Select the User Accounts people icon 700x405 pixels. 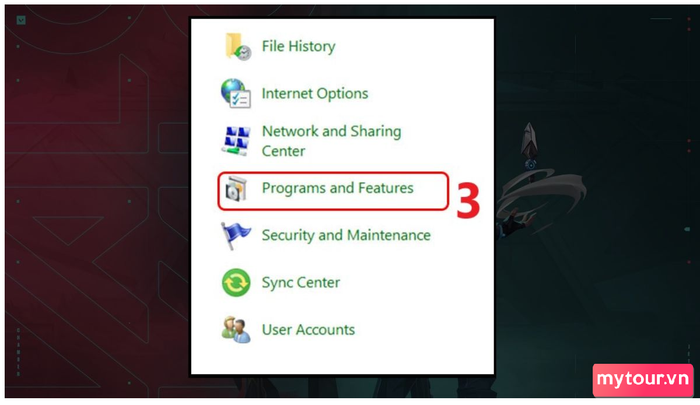[236, 330]
